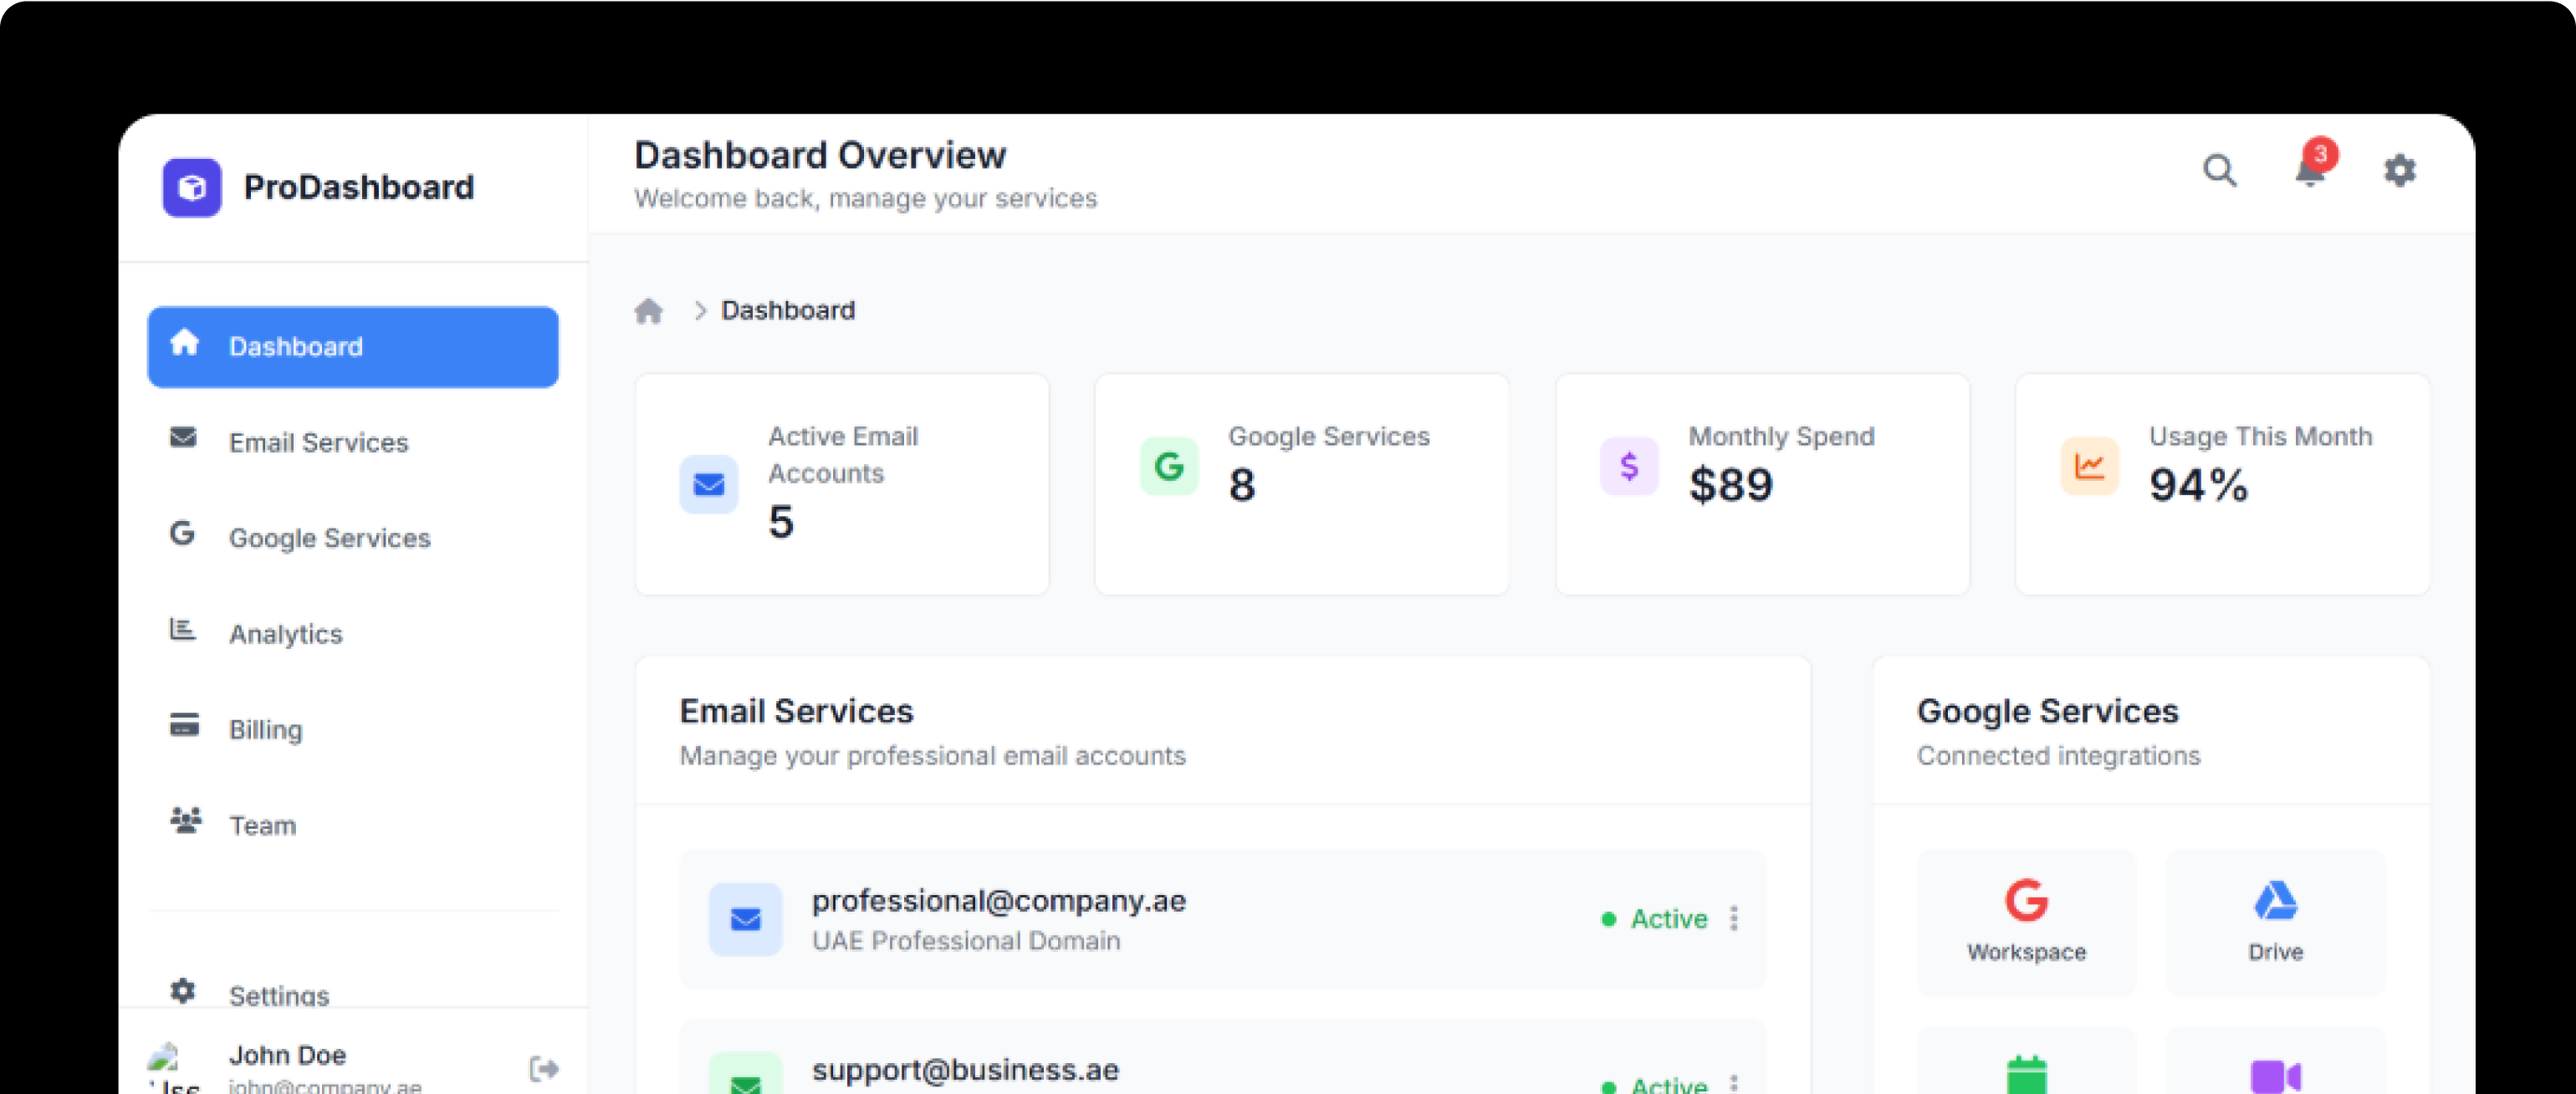Open the options menu for professional@company.ae

1735,919
